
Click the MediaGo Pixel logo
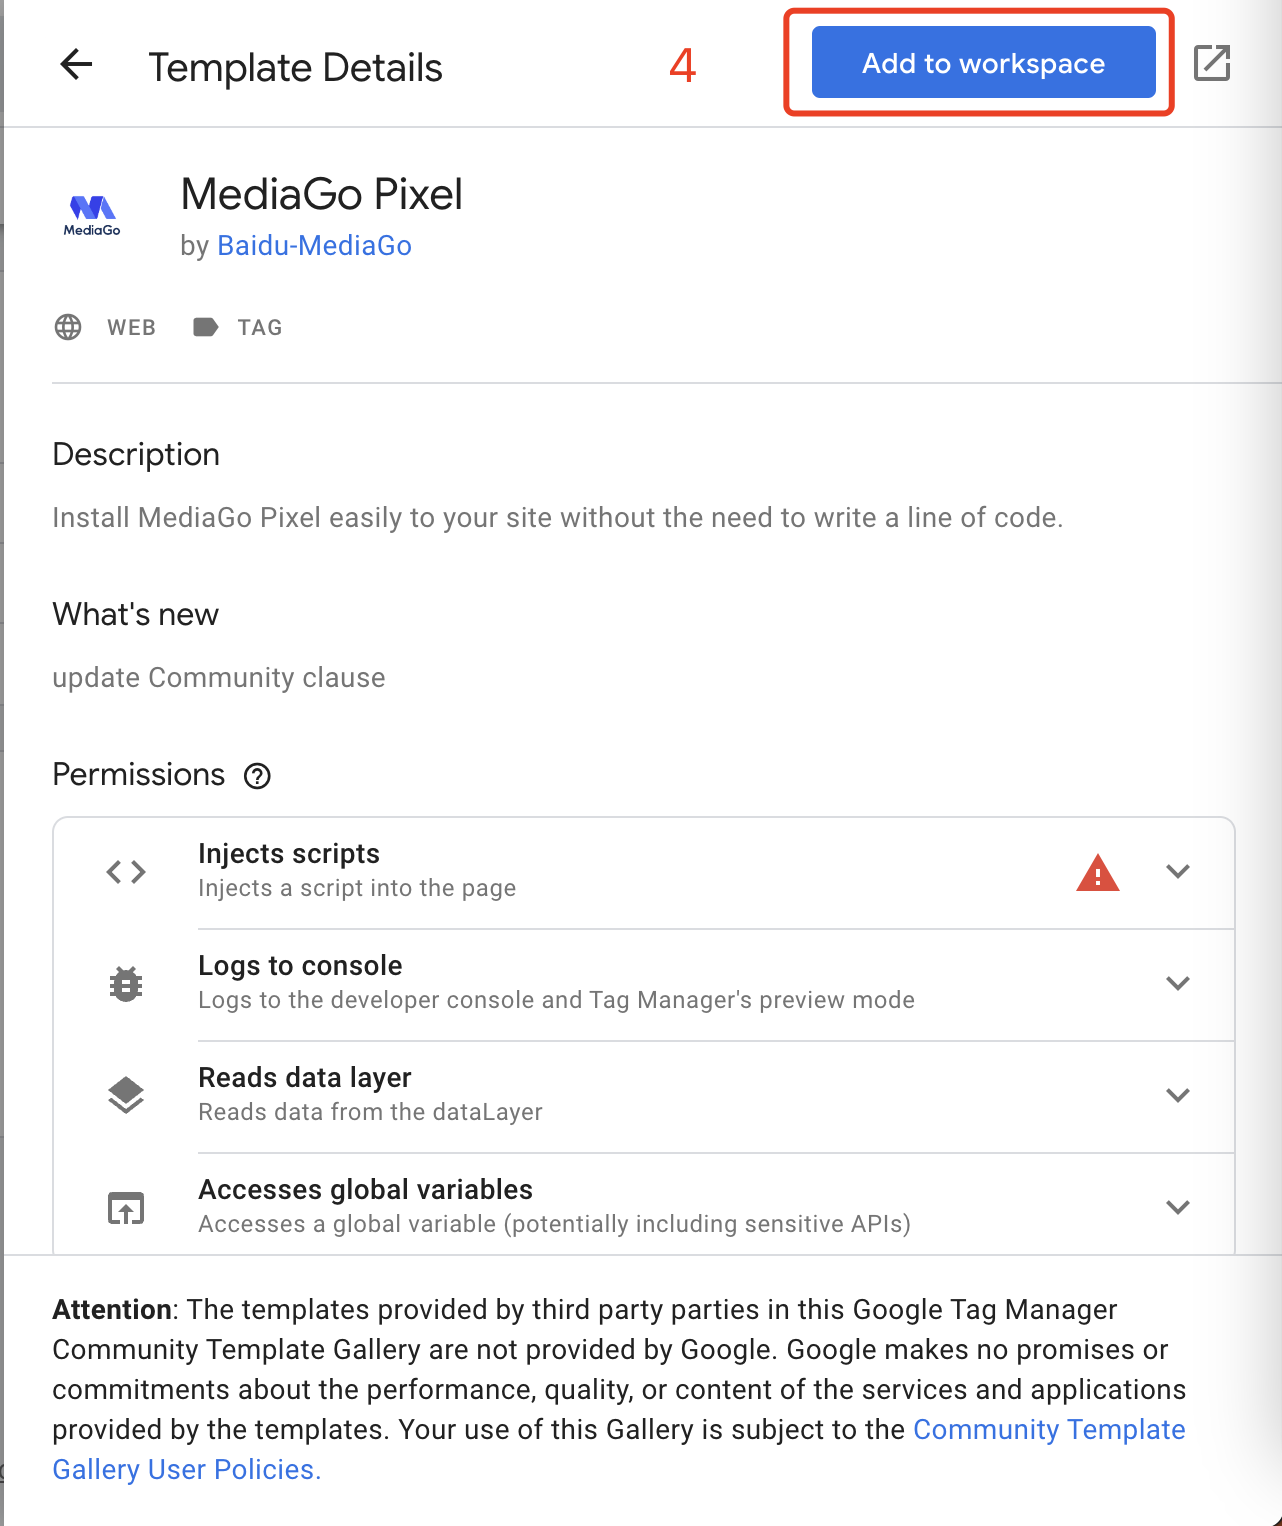[x=93, y=213]
